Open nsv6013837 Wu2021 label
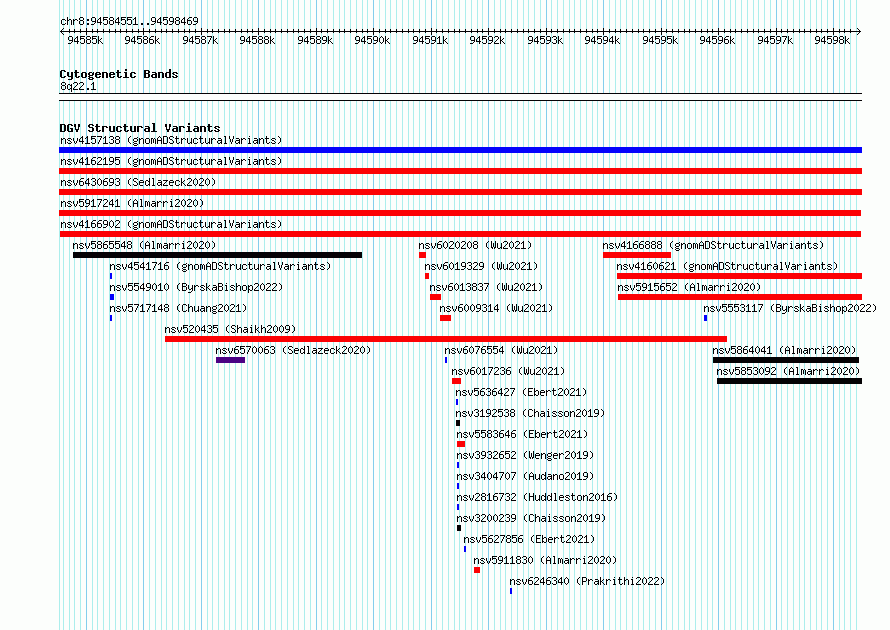Image resolution: width=890 pixels, height=630 pixels. 486,287
